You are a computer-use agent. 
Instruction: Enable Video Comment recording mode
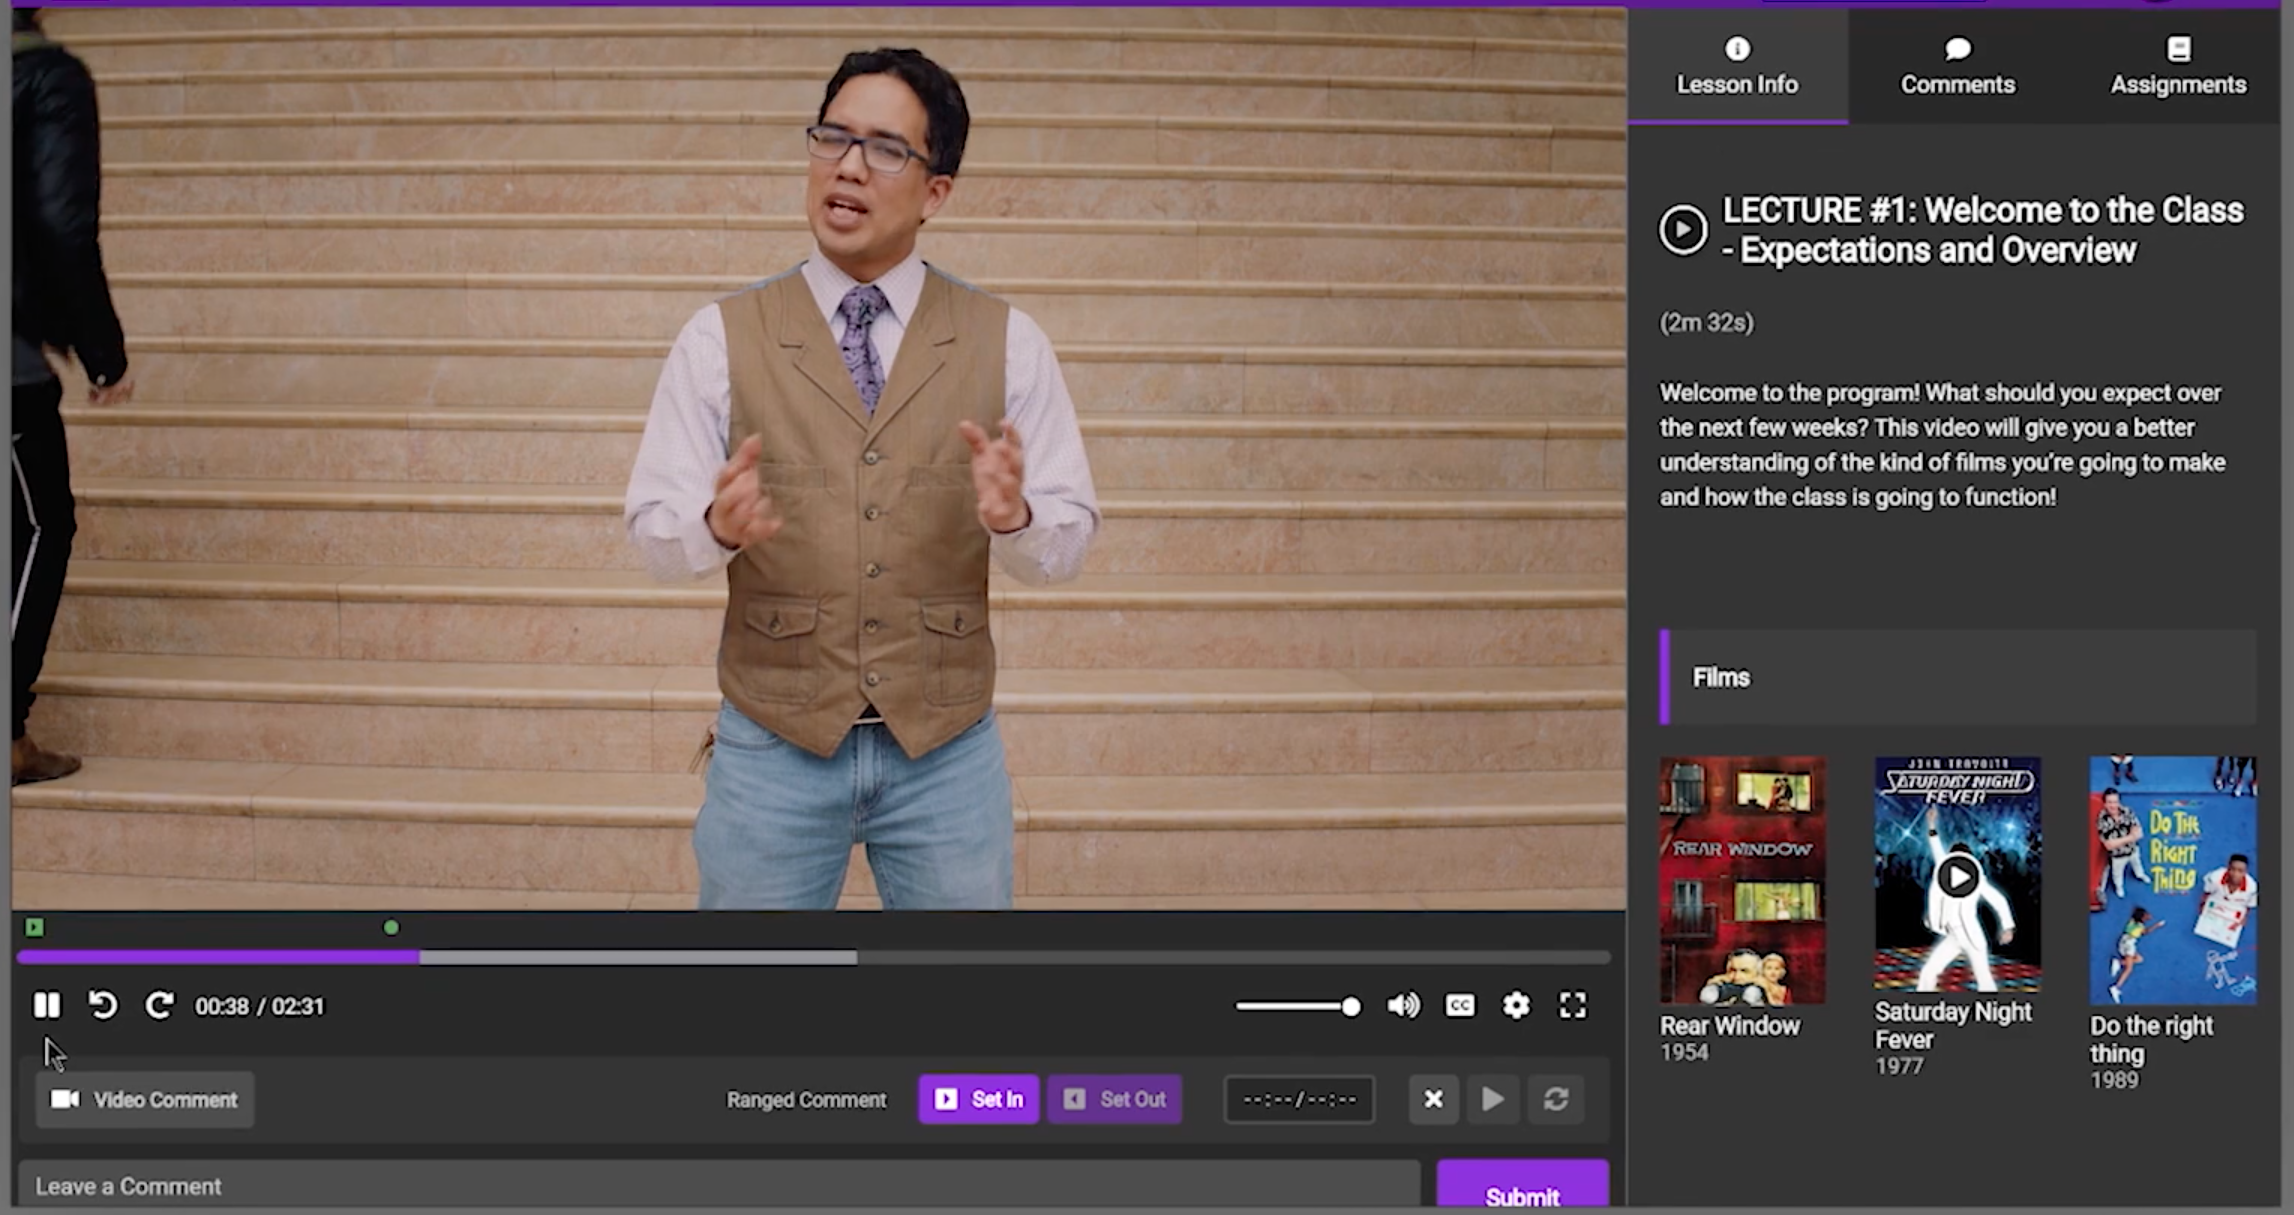tap(143, 1098)
